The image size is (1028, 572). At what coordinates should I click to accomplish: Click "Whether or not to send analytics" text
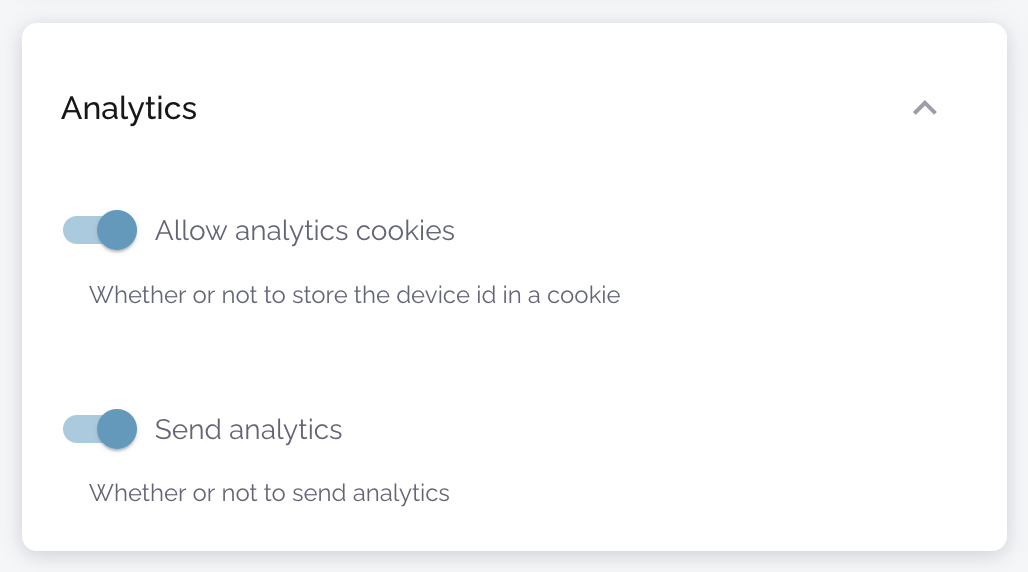(x=269, y=493)
